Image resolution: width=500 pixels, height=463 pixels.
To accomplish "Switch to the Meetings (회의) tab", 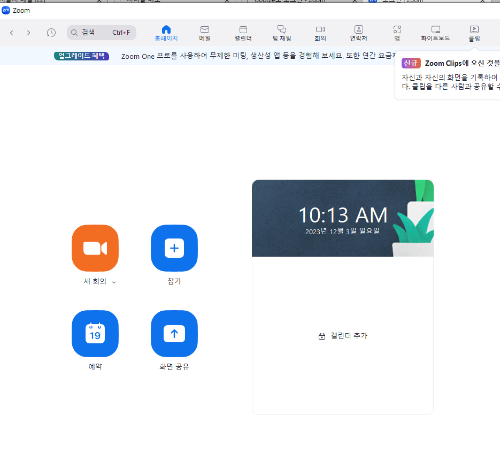I will click(x=320, y=33).
